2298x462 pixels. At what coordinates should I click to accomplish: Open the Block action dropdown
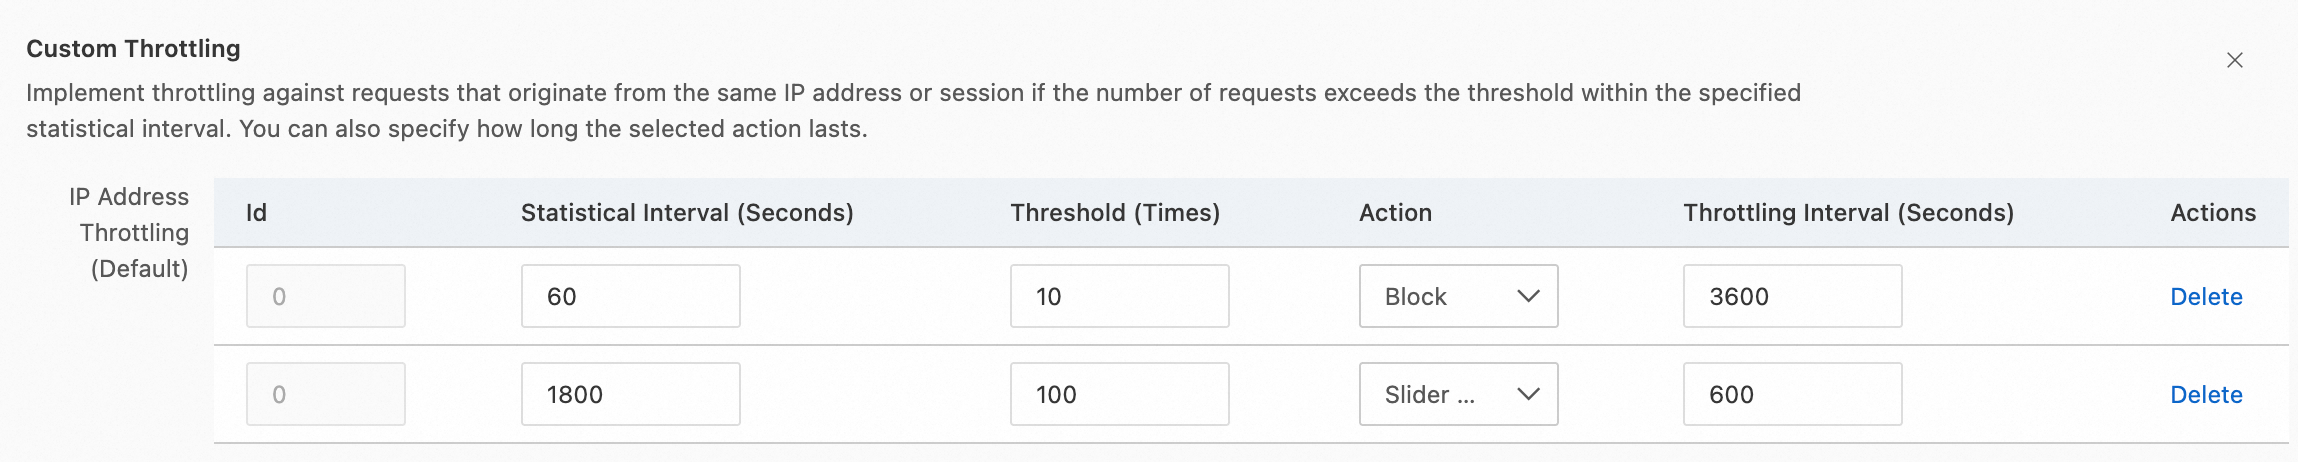1457,296
